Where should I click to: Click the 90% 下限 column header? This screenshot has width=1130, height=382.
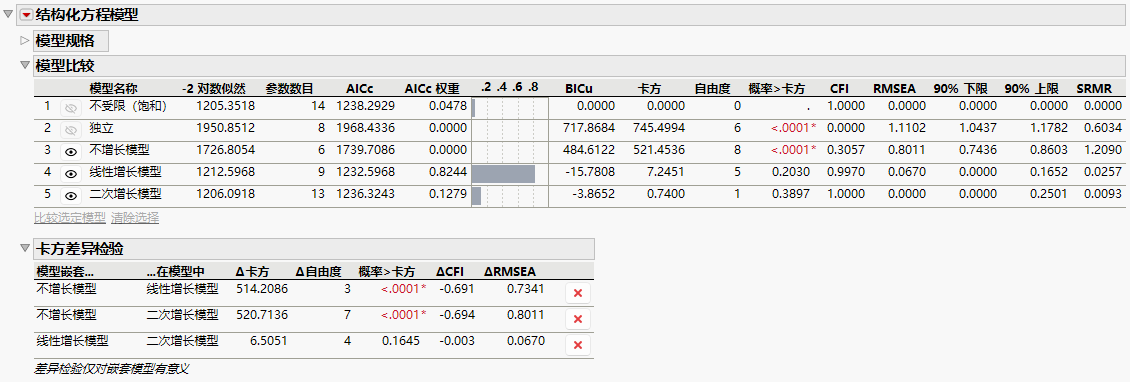(961, 89)
